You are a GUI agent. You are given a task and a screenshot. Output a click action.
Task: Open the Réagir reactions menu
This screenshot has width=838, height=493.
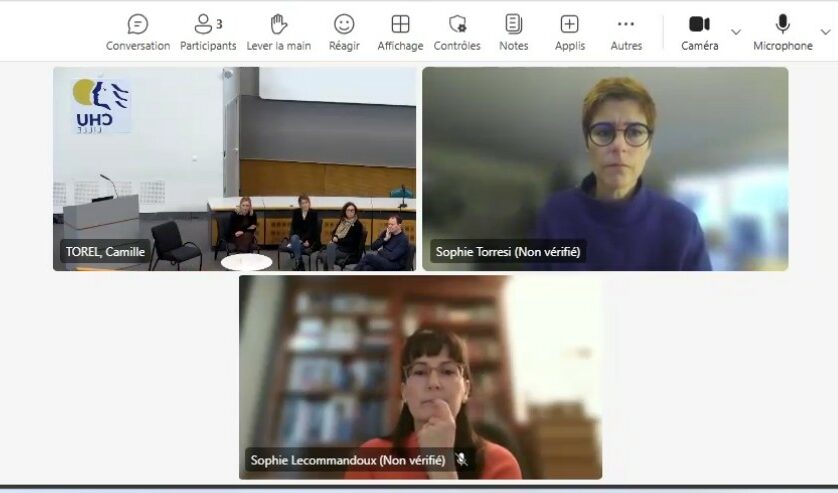[x=344, y=32]
